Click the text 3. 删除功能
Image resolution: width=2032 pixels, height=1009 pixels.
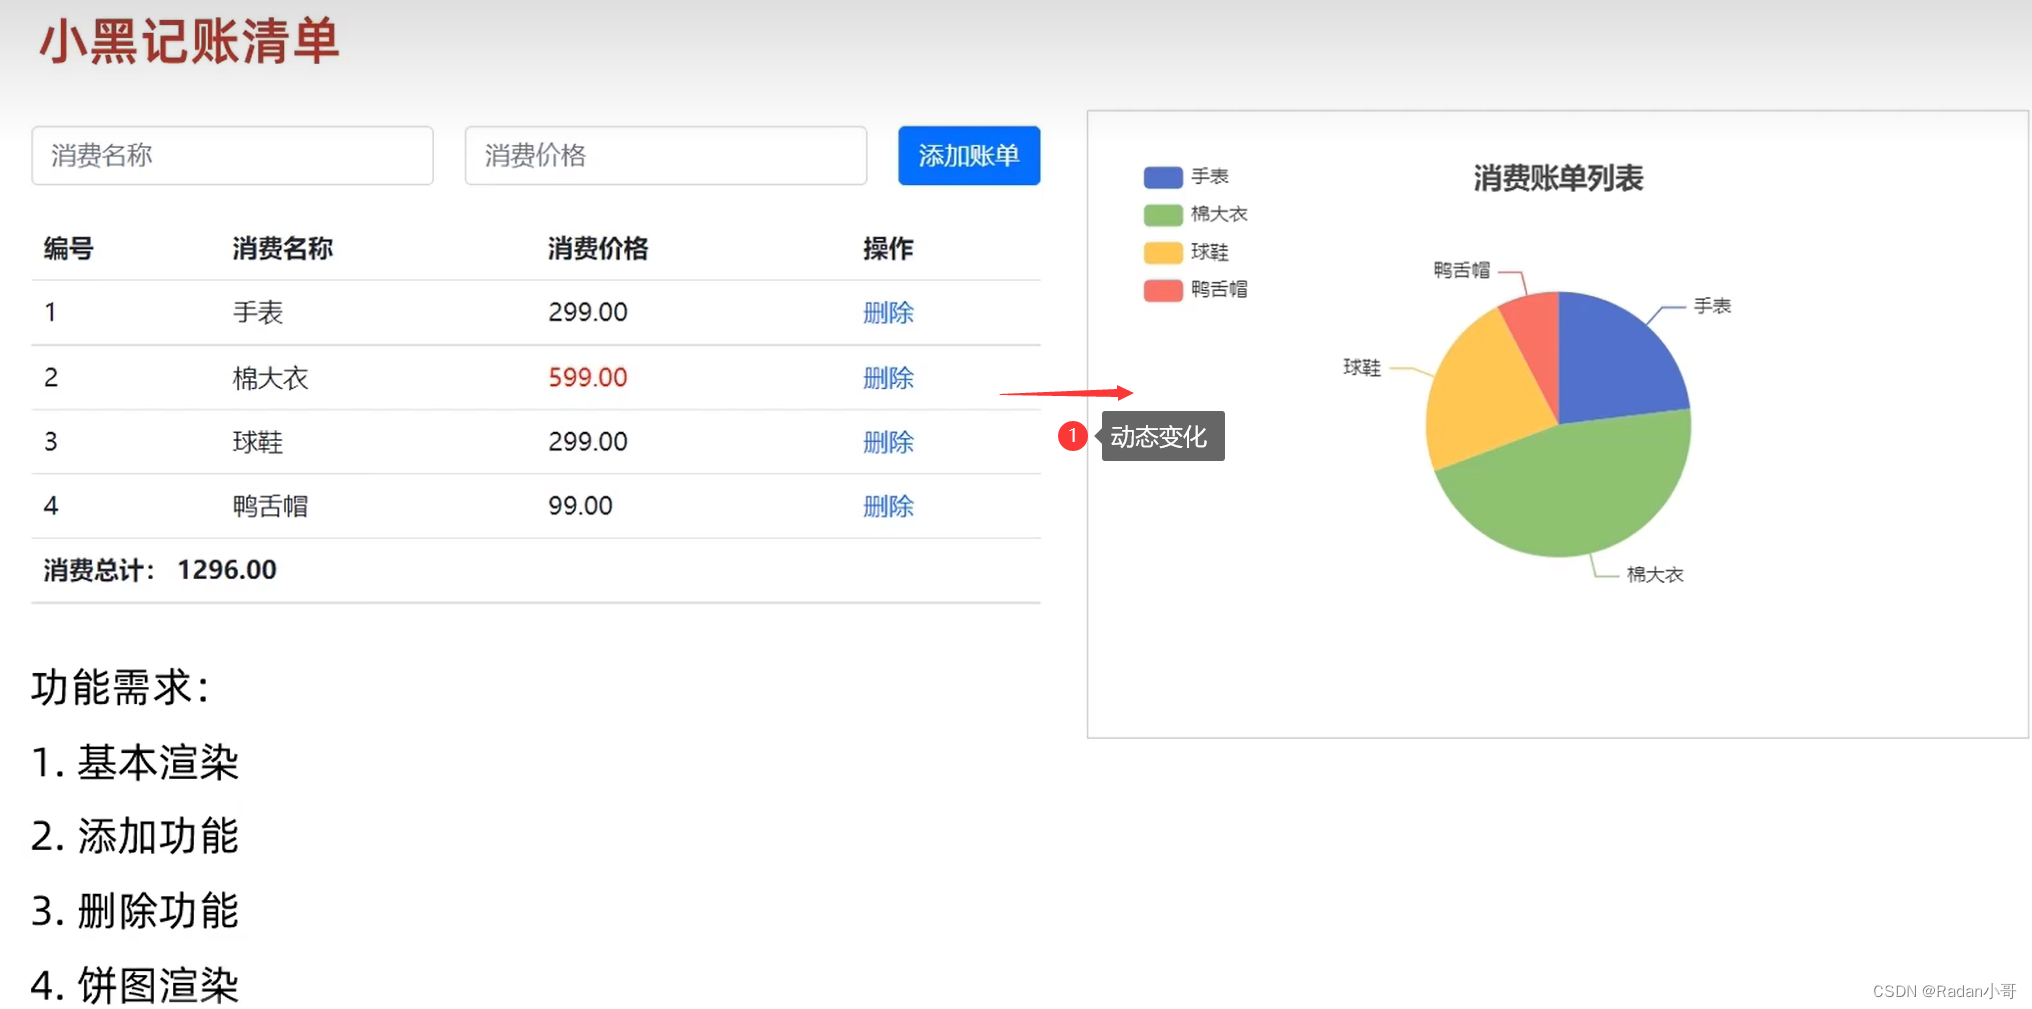click(x=135, y=911)
